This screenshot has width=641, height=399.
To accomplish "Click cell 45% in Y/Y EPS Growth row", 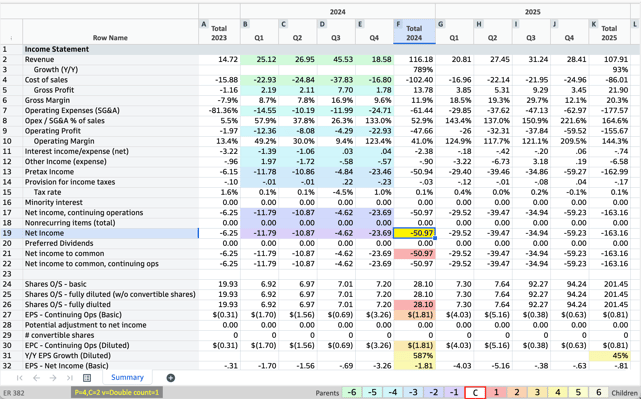I will click(x=610, y=356).
